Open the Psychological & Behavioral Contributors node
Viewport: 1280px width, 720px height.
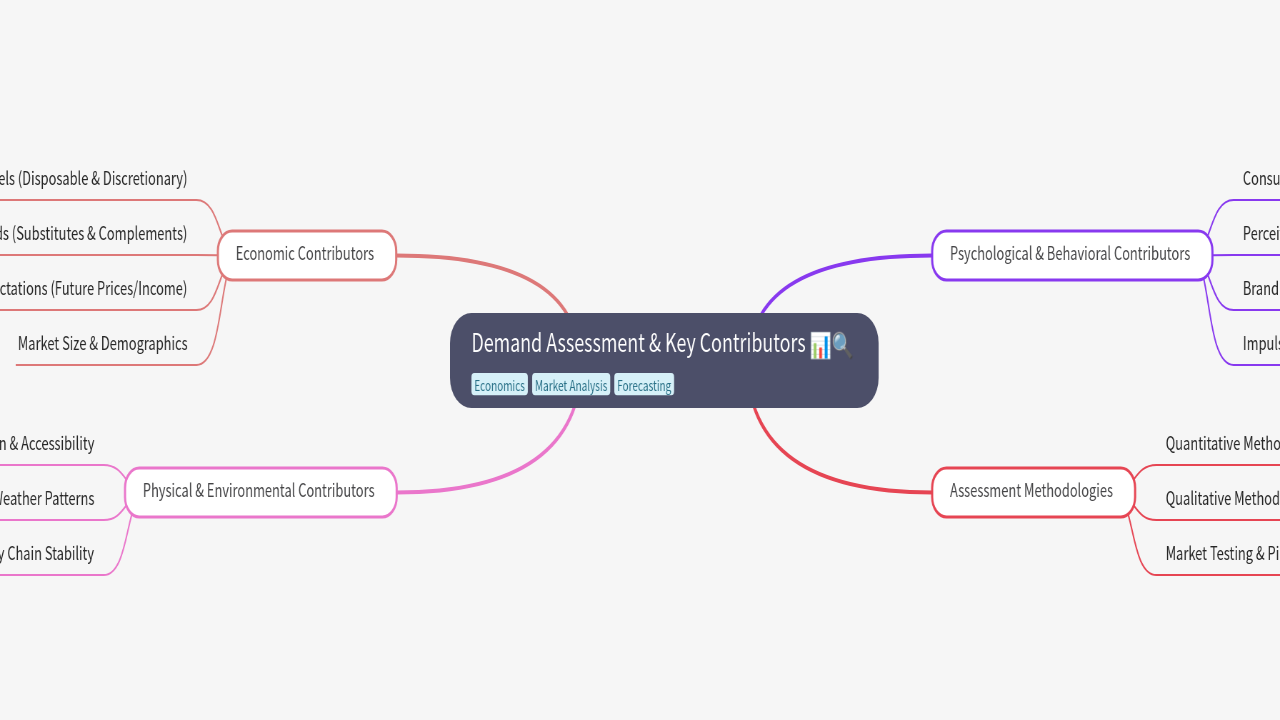tap(1070, 254)
